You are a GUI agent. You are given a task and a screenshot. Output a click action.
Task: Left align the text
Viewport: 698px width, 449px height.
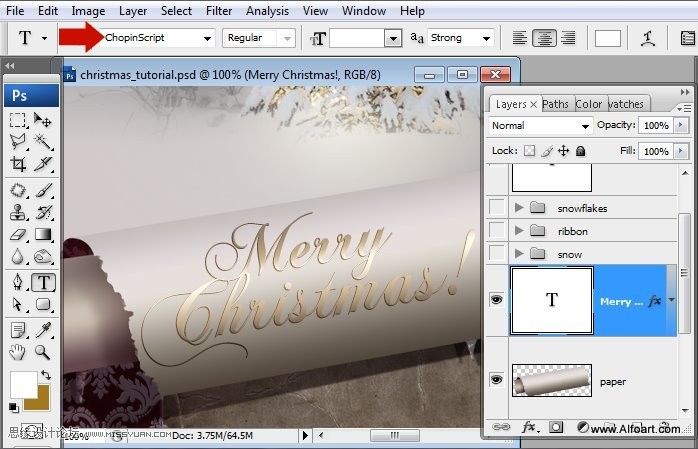click(x=520, y=38)
